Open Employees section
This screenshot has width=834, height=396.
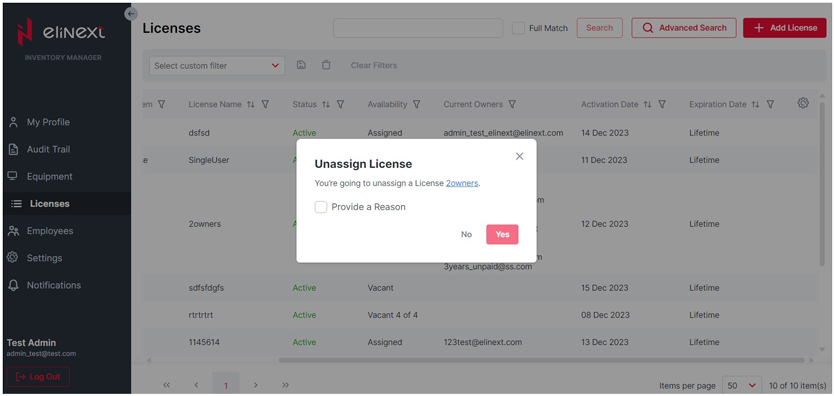[49, 231]
